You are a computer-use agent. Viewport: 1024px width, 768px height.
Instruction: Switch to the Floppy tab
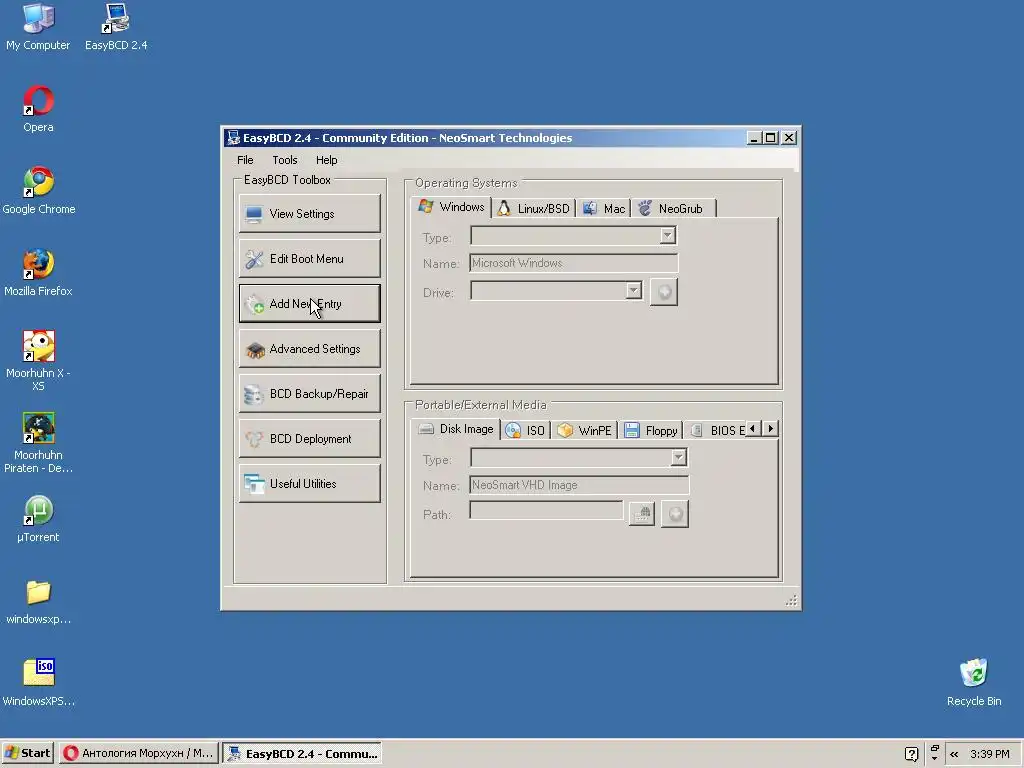click(651, 430)
